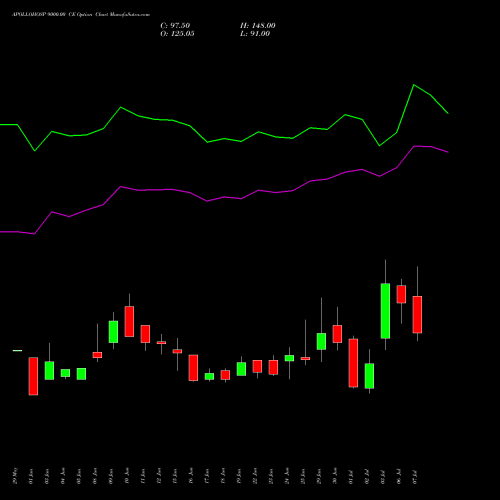Viewport: 500px width, 500px height.
Task: Click the tall green candlestick for 03 Jul
Action: point(385,311)
